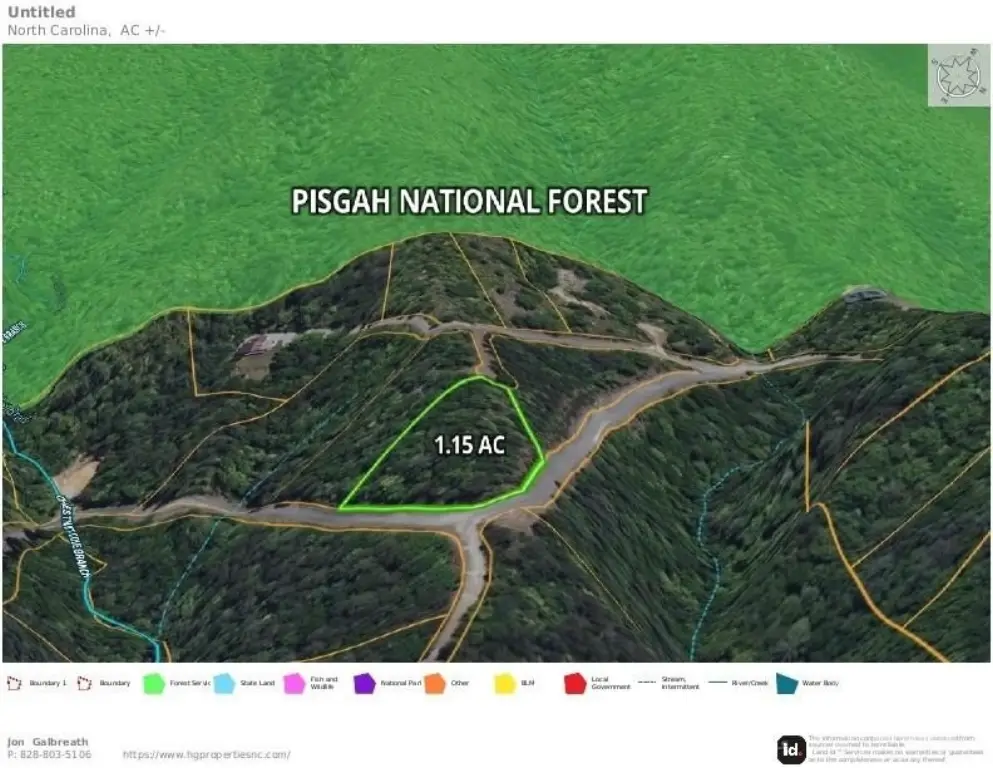Click the red Local Government legend icon

(x=575, y=683)
